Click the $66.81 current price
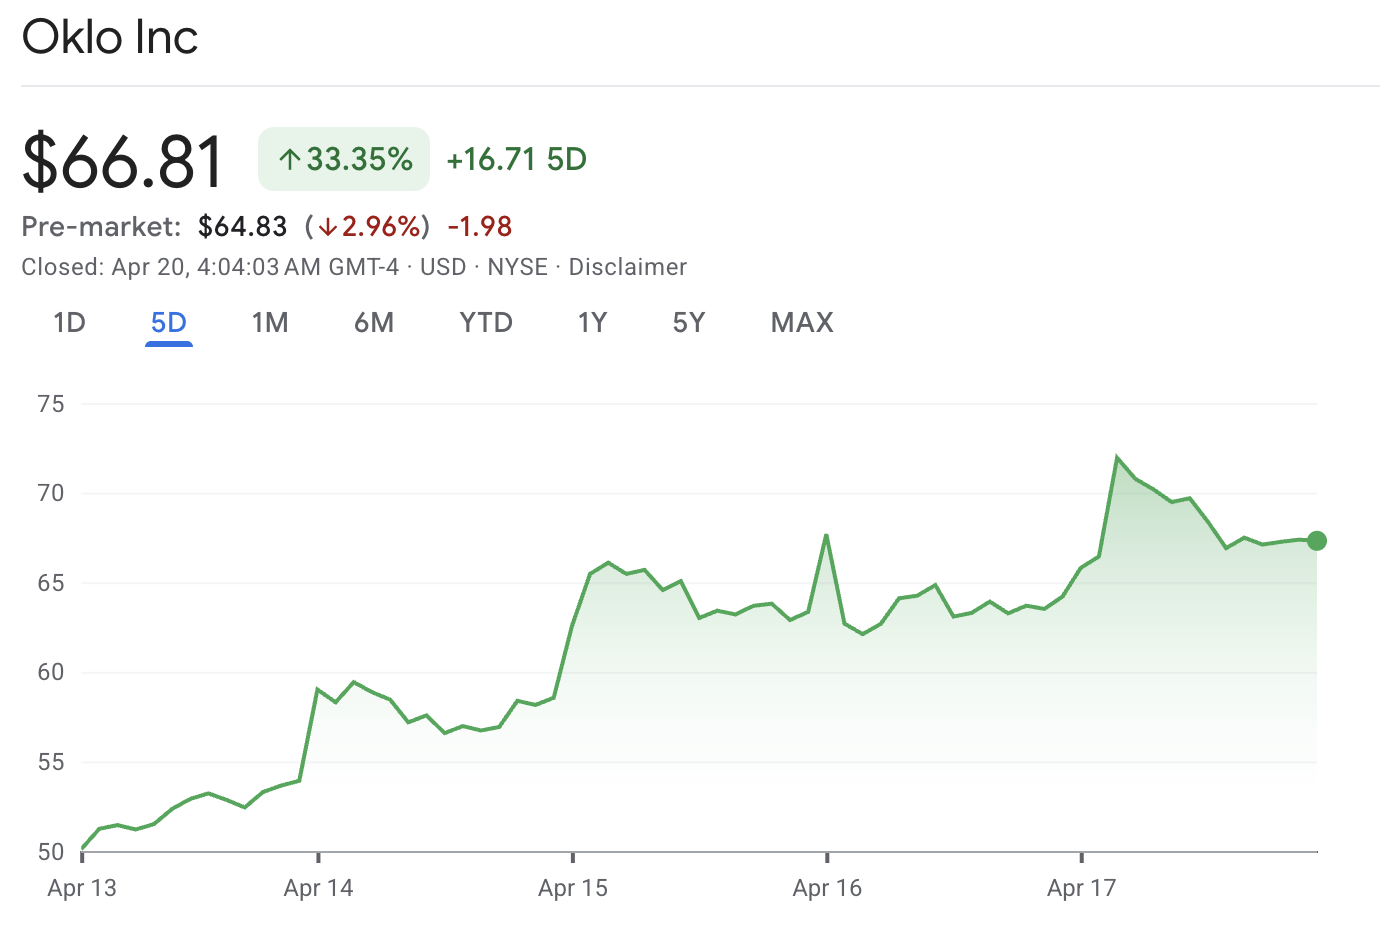1380x928 pixels. pos(123,161)
